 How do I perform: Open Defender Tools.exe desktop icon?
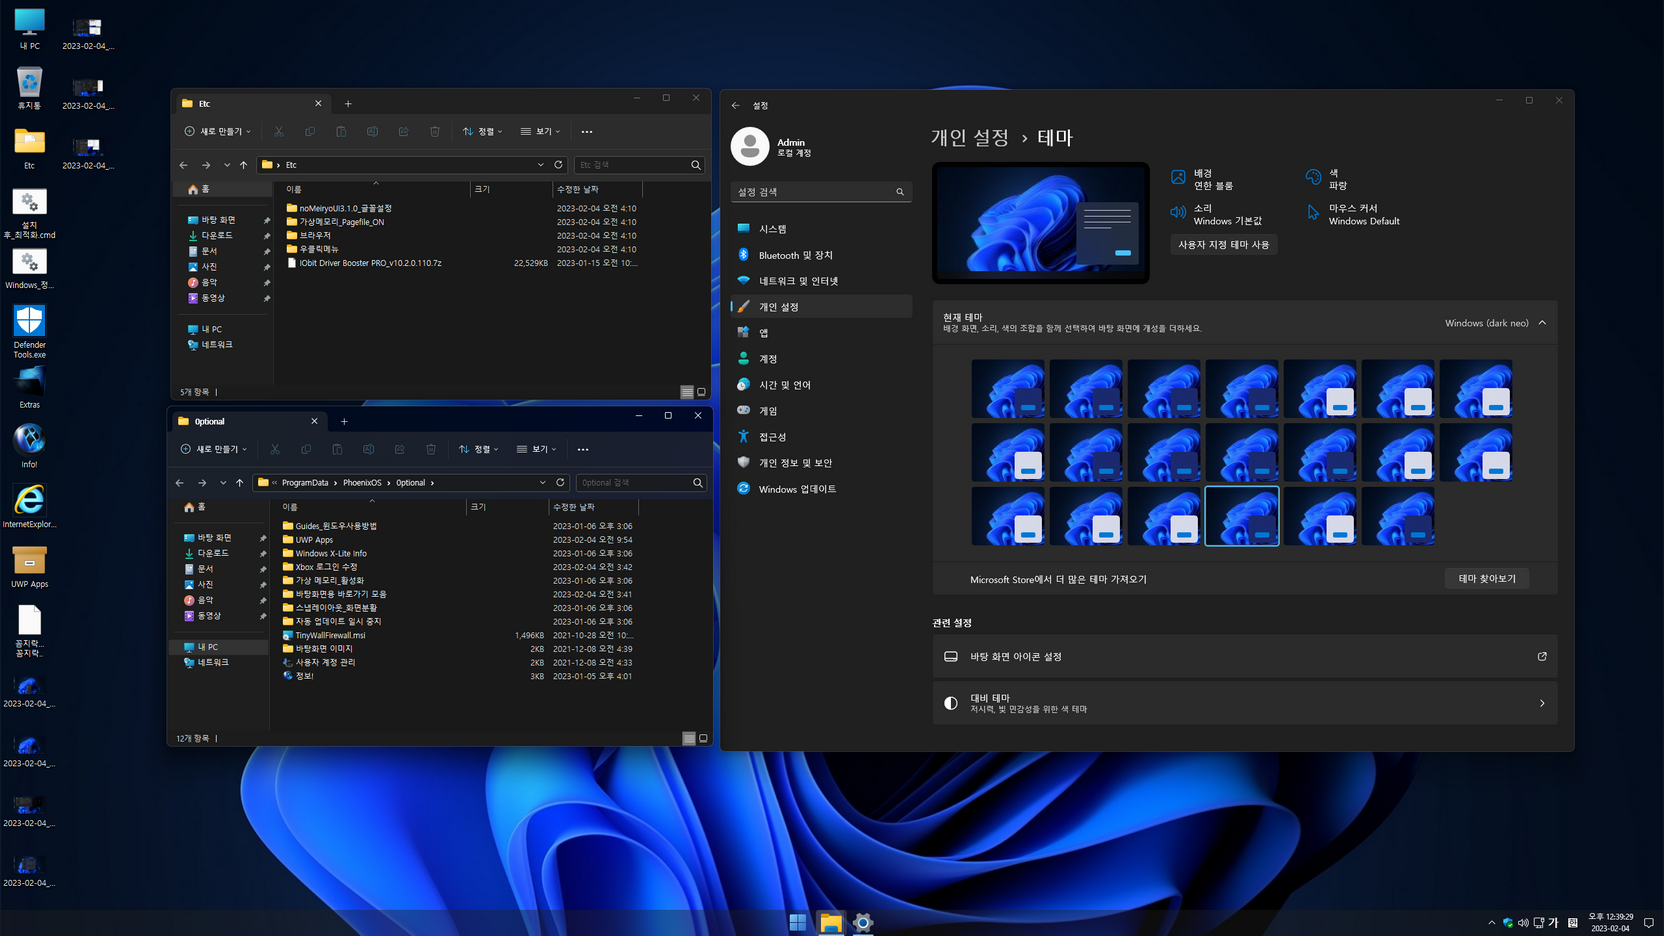click(x=29, y=331)
